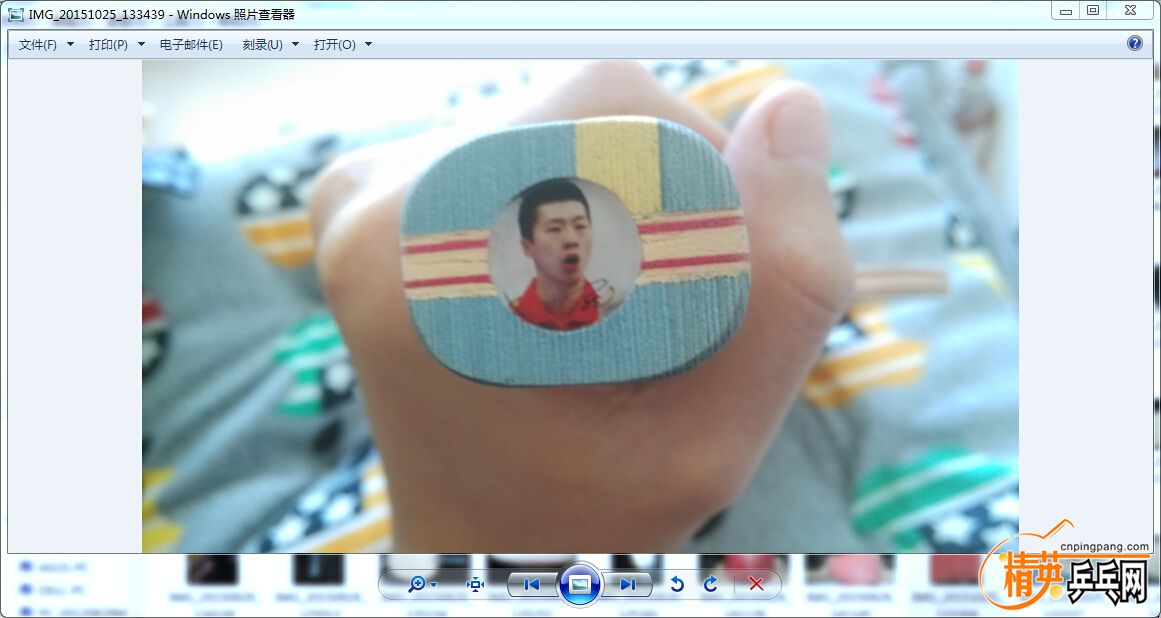Go to the previous photo
Image resolution: width=1161 pixels, height=618 pixels.
(532, 585)
